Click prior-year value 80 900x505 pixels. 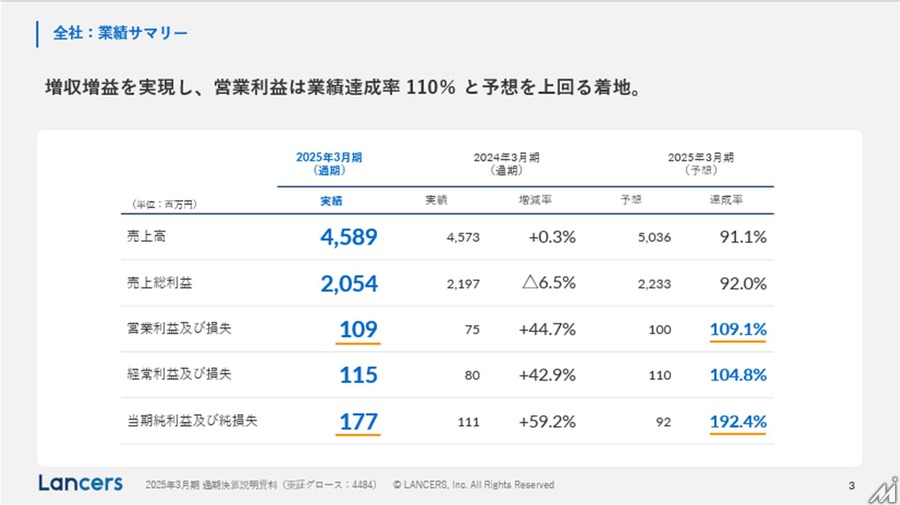[472, 375]
